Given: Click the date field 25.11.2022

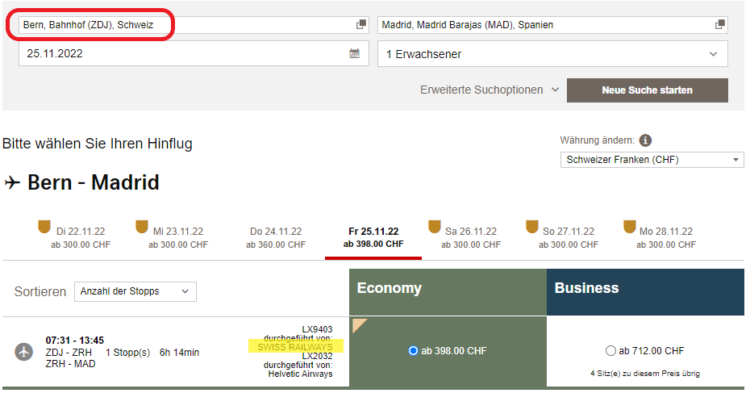Looking at the screenshot, I should [x=194, y=54].
